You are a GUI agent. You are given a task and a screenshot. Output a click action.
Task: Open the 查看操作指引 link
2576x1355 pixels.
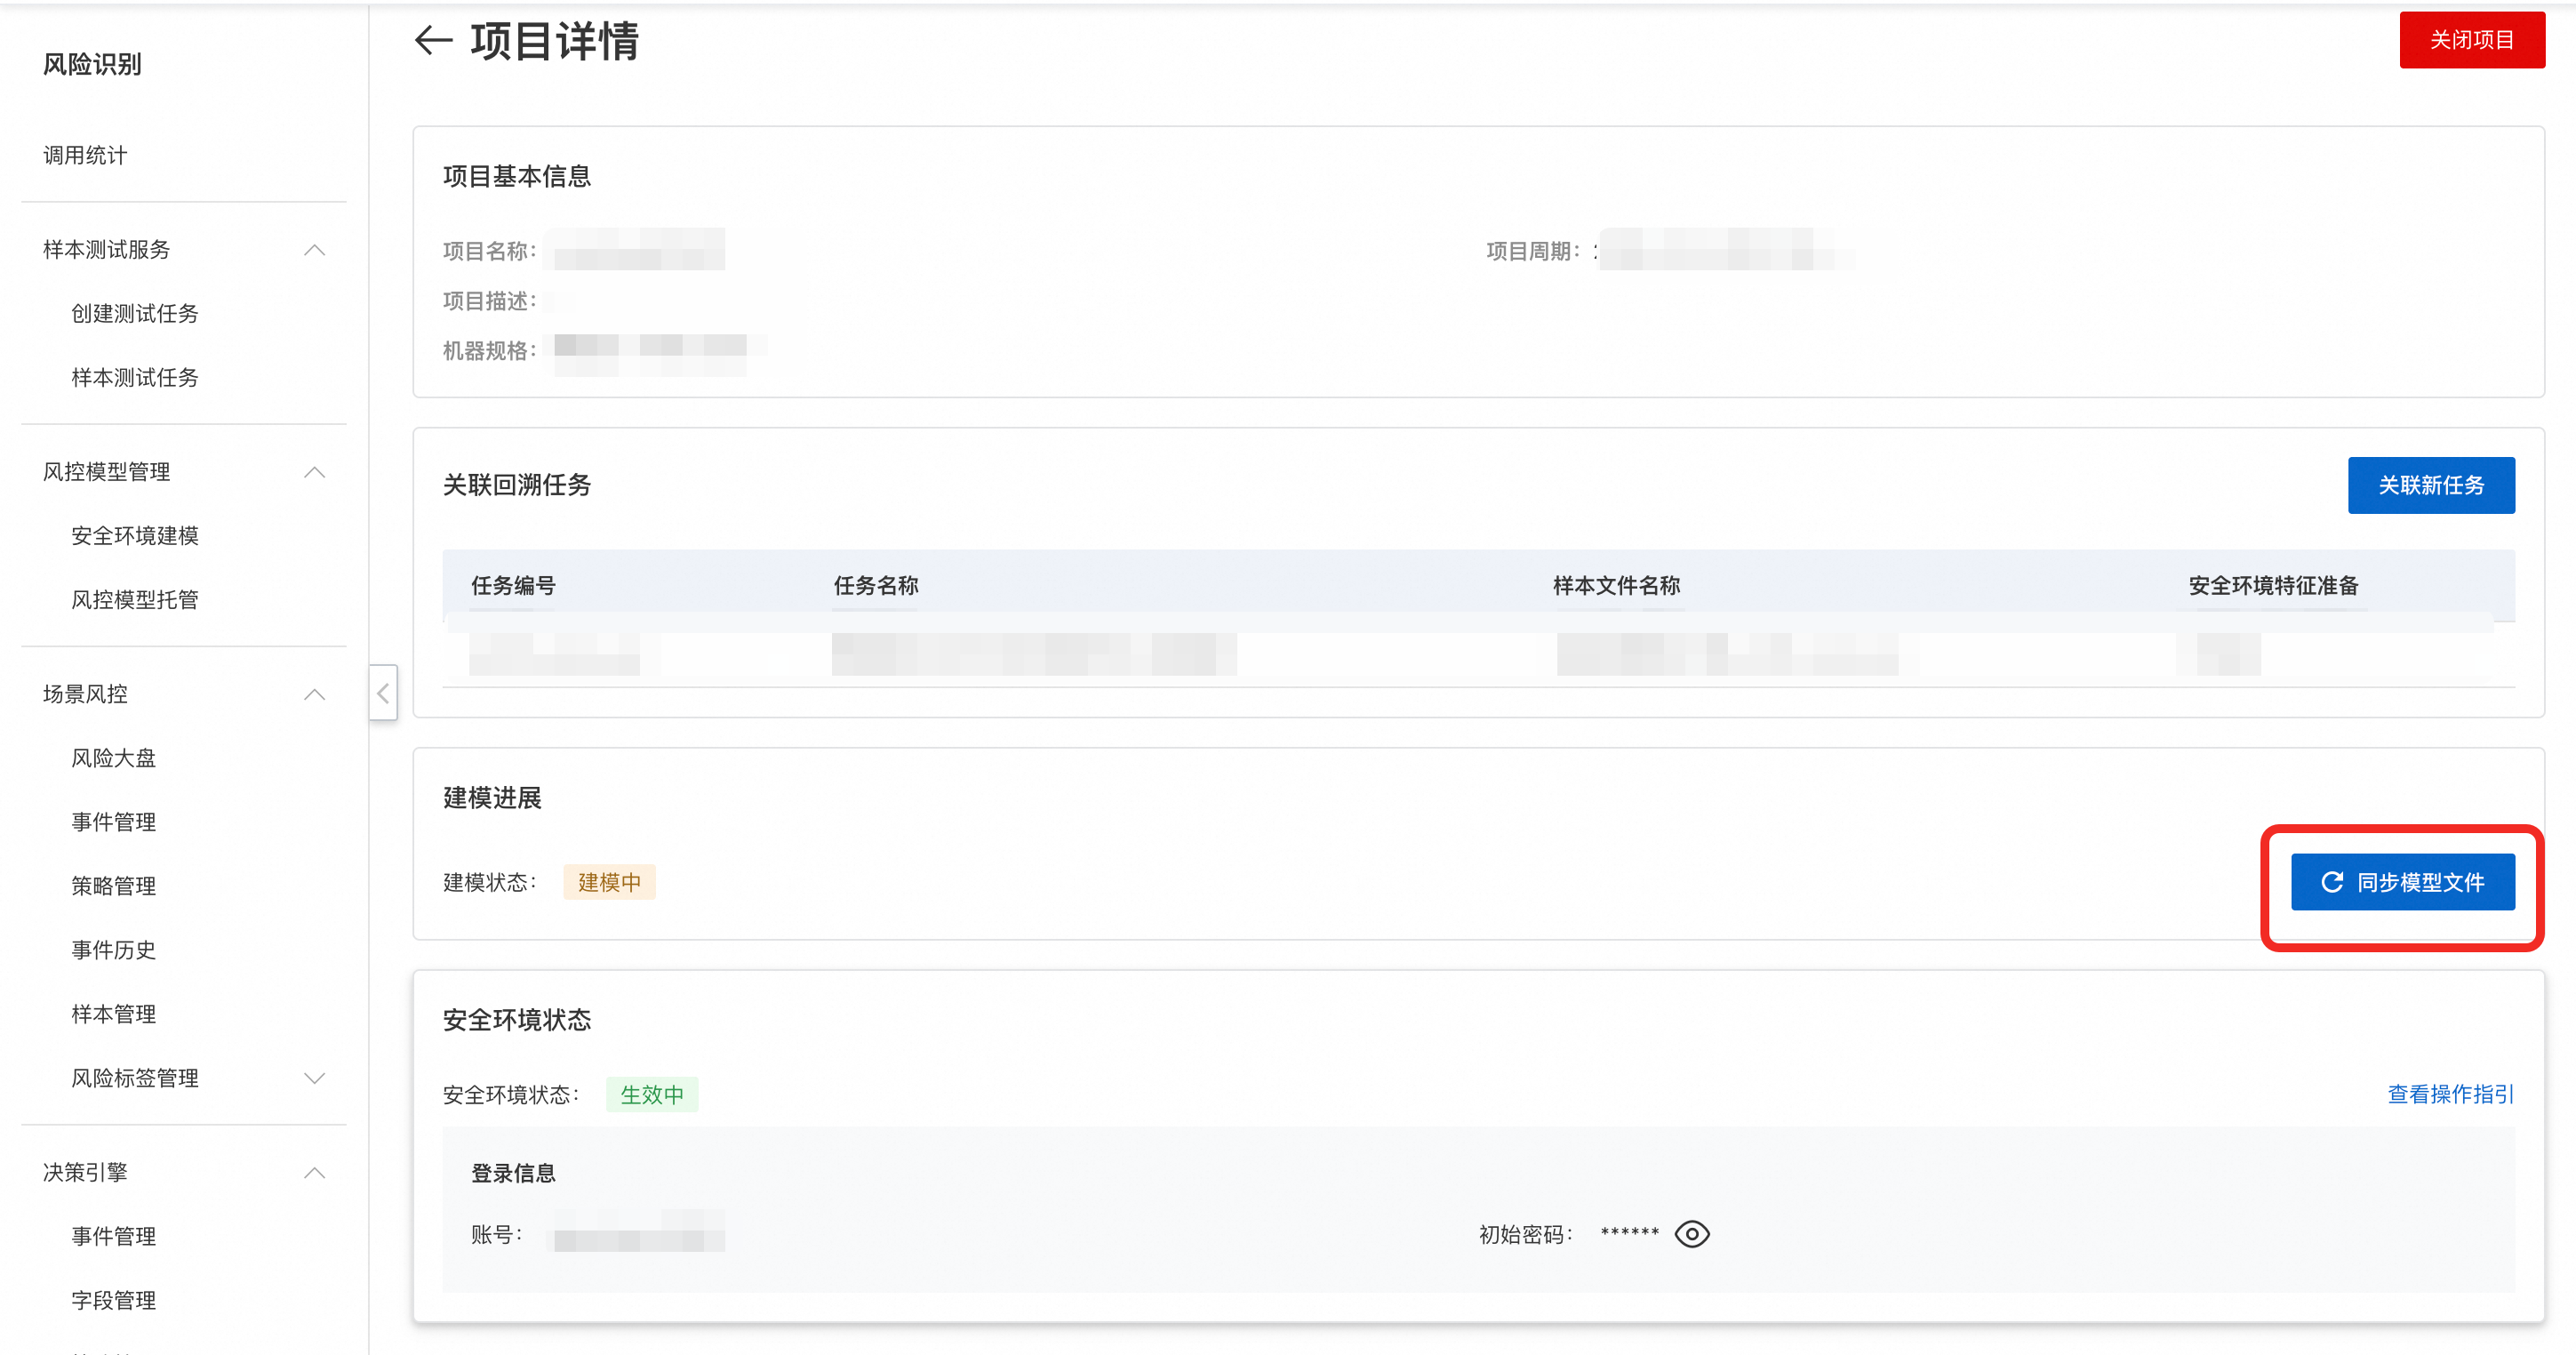(x=2450, y=1094)
